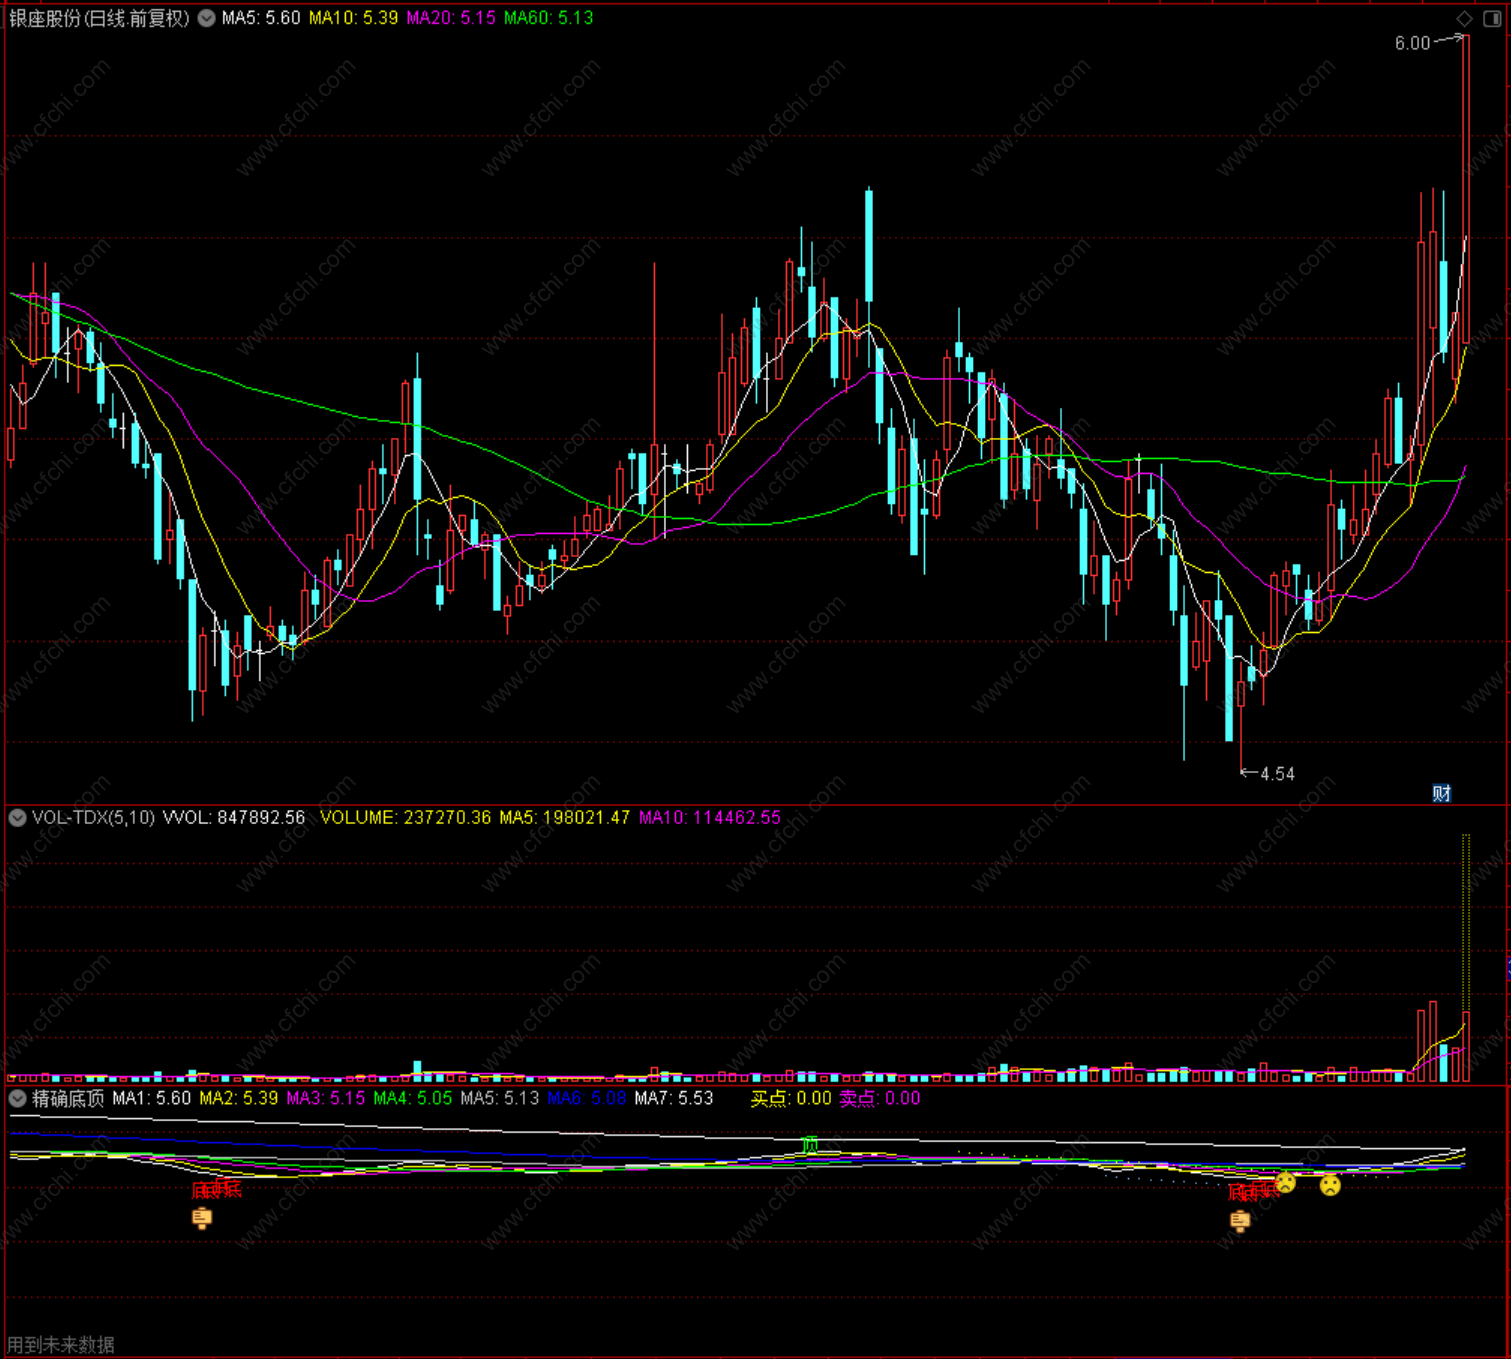1511x1359 pixels.
Task: Select the latest volume bar
Action: coord(1466,1046)
